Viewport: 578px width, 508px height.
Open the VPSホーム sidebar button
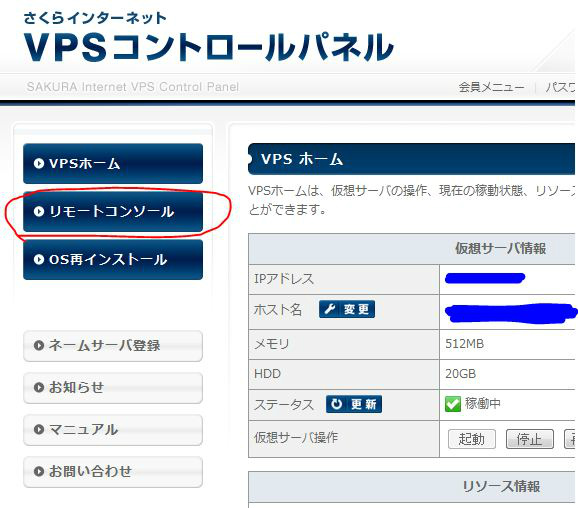[x=113, y=163]
